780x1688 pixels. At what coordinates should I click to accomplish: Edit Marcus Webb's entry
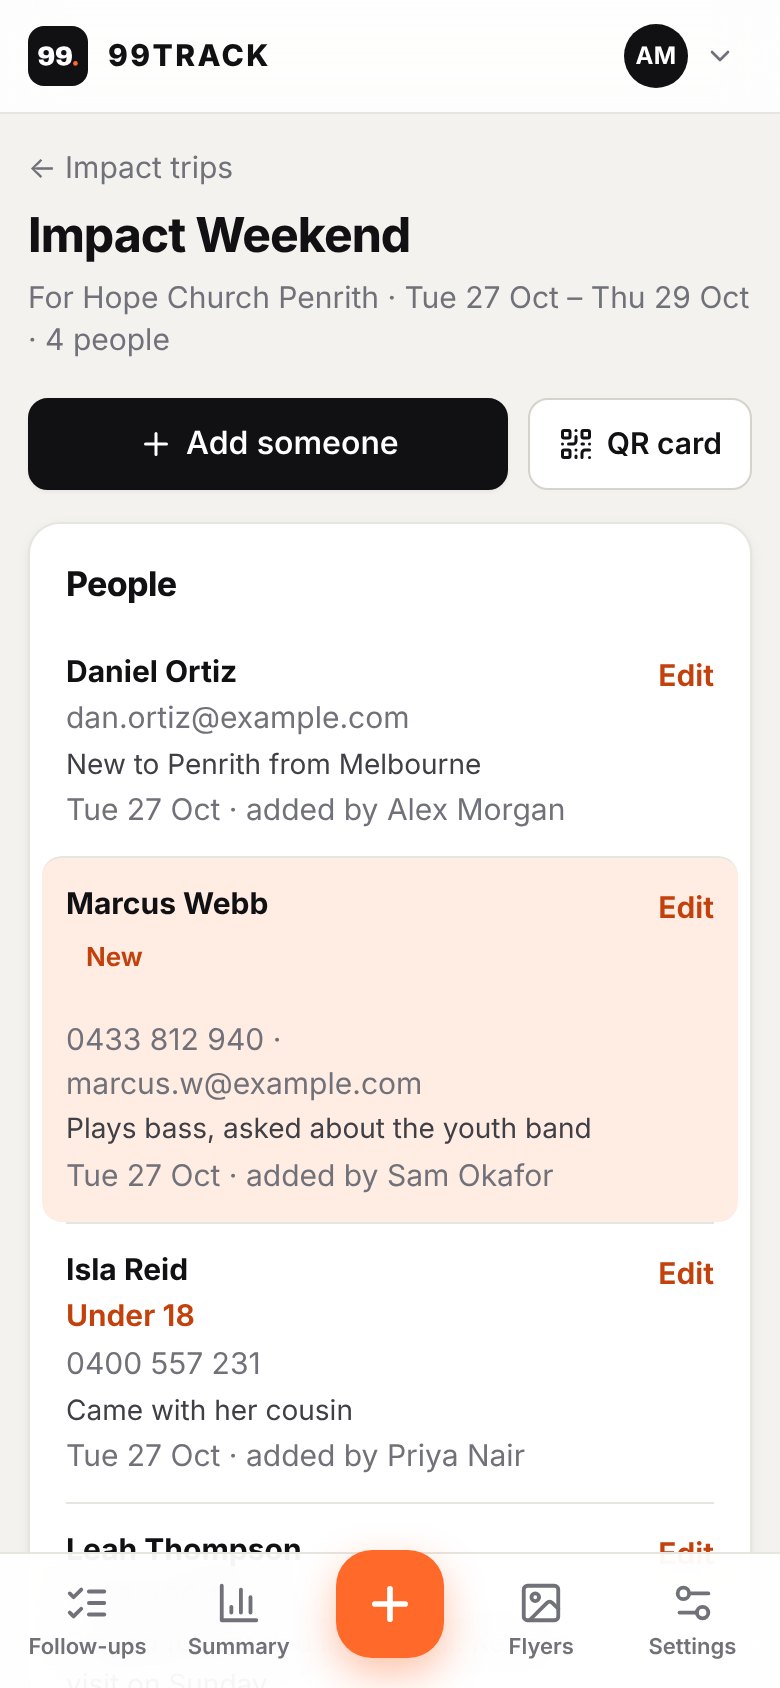point(686,908)
